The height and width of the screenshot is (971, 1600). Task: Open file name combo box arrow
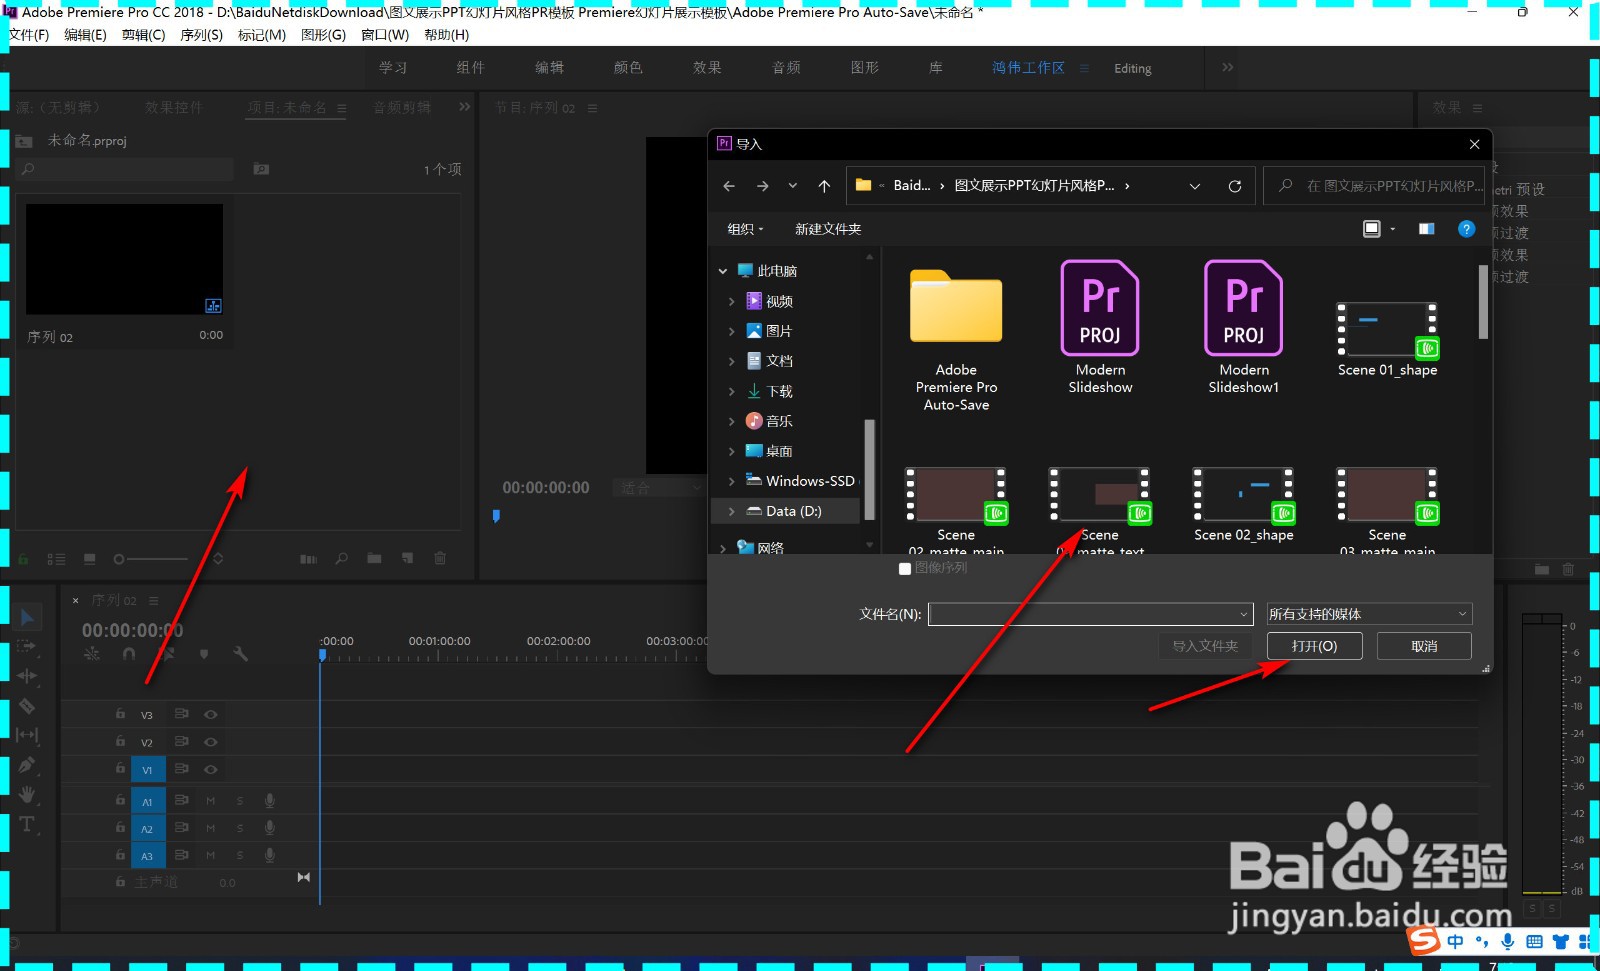coord(1244,614)
